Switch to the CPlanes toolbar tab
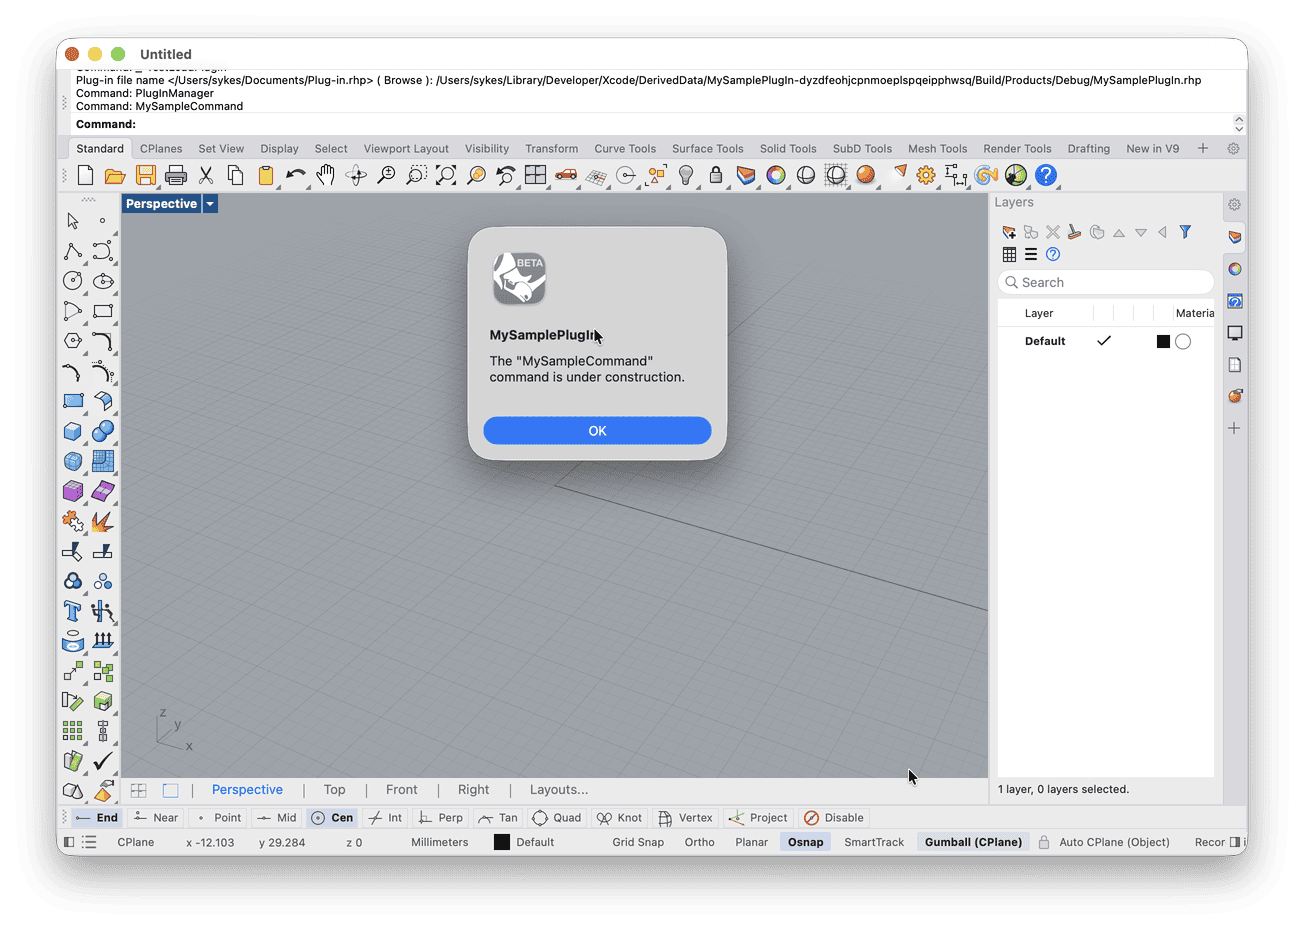This screenshot has width=1304, height=930. pos(161,149)
